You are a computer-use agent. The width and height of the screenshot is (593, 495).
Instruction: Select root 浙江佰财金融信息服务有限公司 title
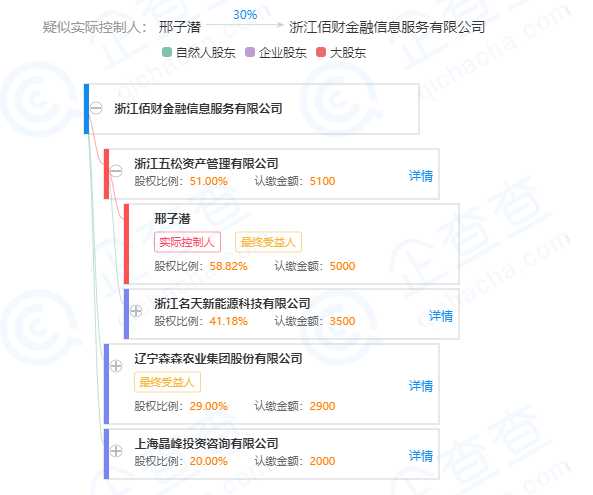[x=198, y=109]
